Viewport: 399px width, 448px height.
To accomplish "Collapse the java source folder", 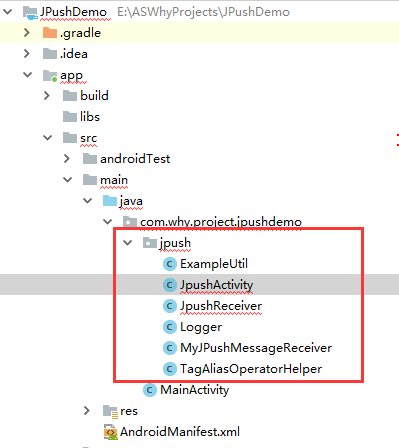I will [87, 201].
